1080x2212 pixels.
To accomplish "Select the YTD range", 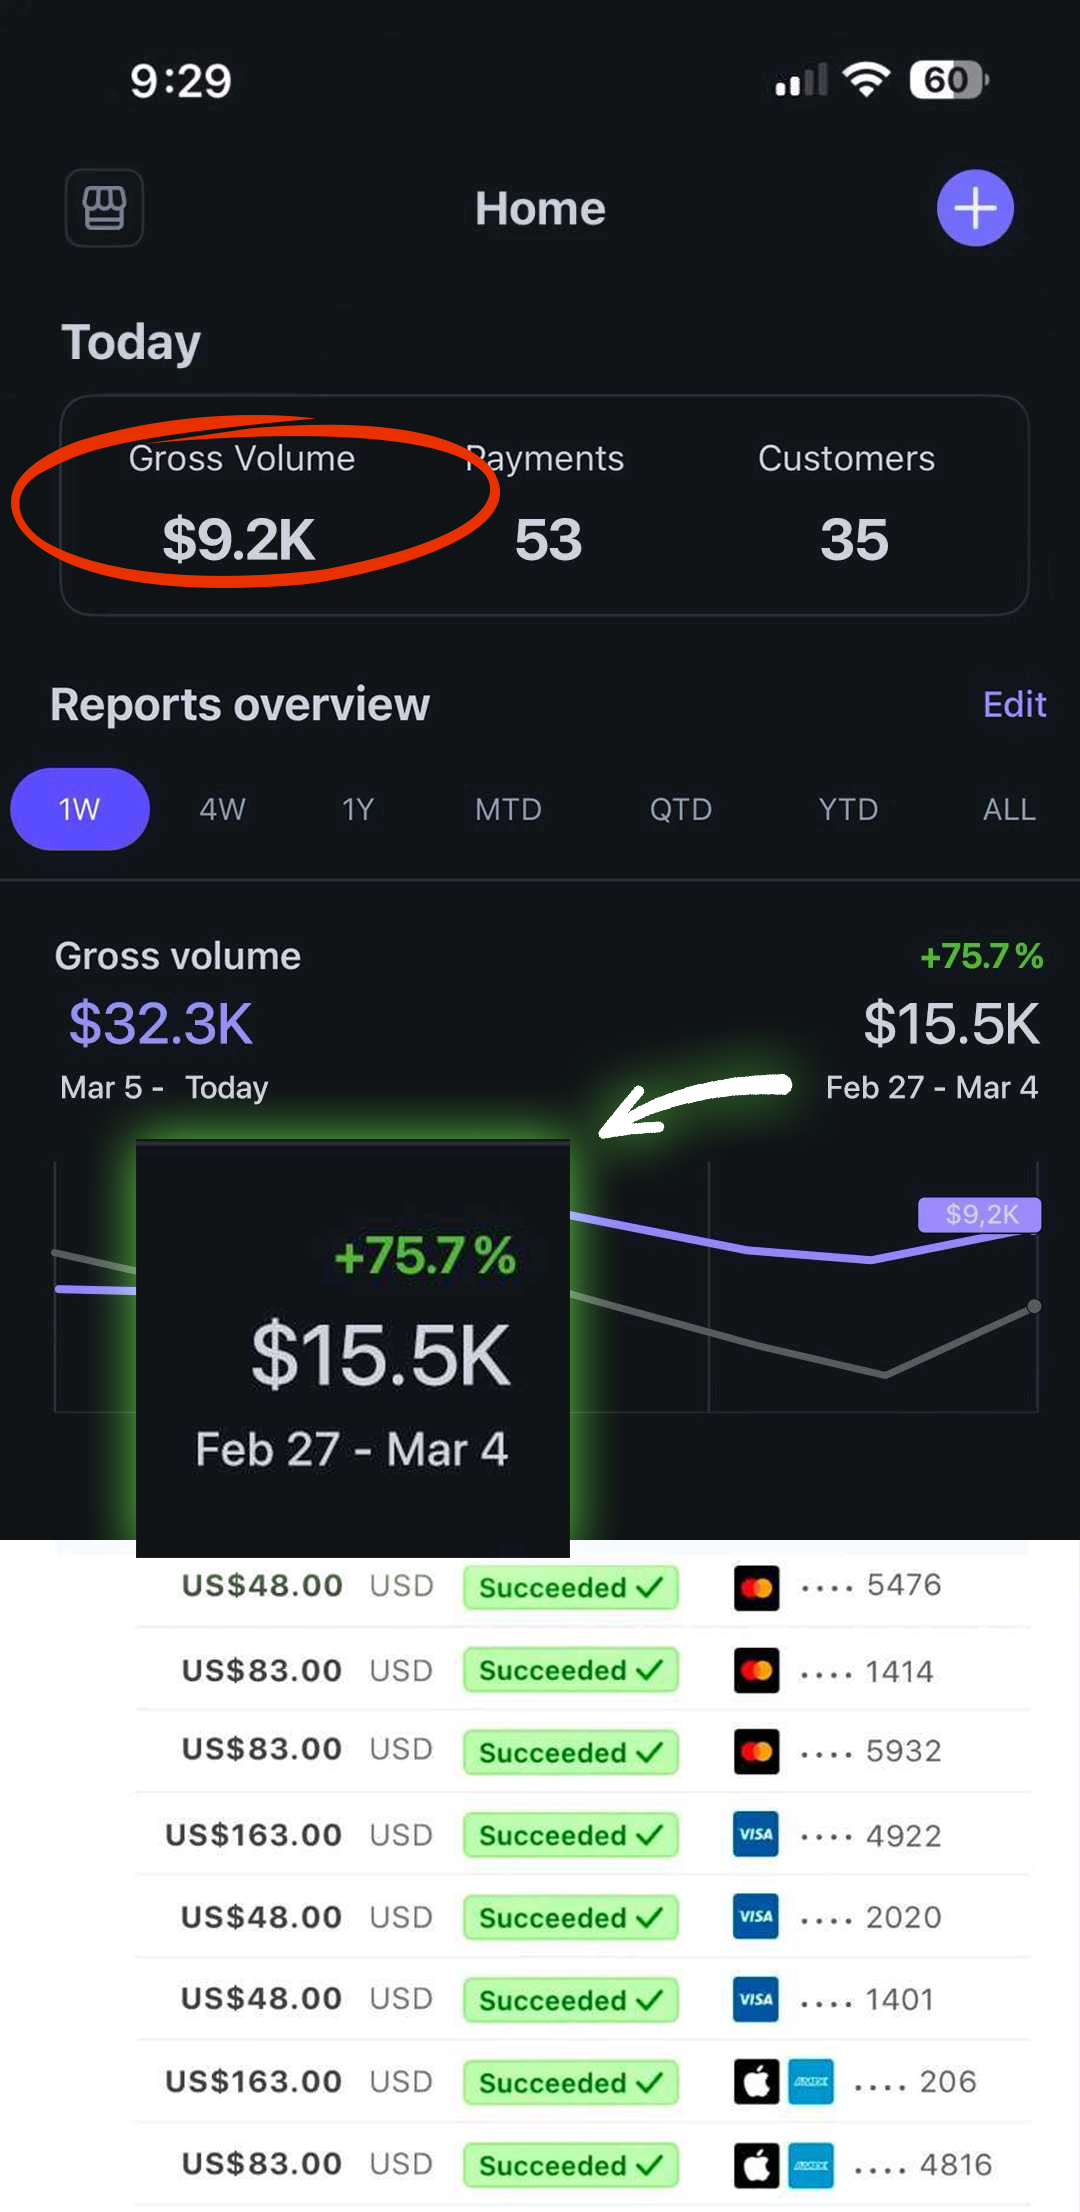I will (848, 809).
